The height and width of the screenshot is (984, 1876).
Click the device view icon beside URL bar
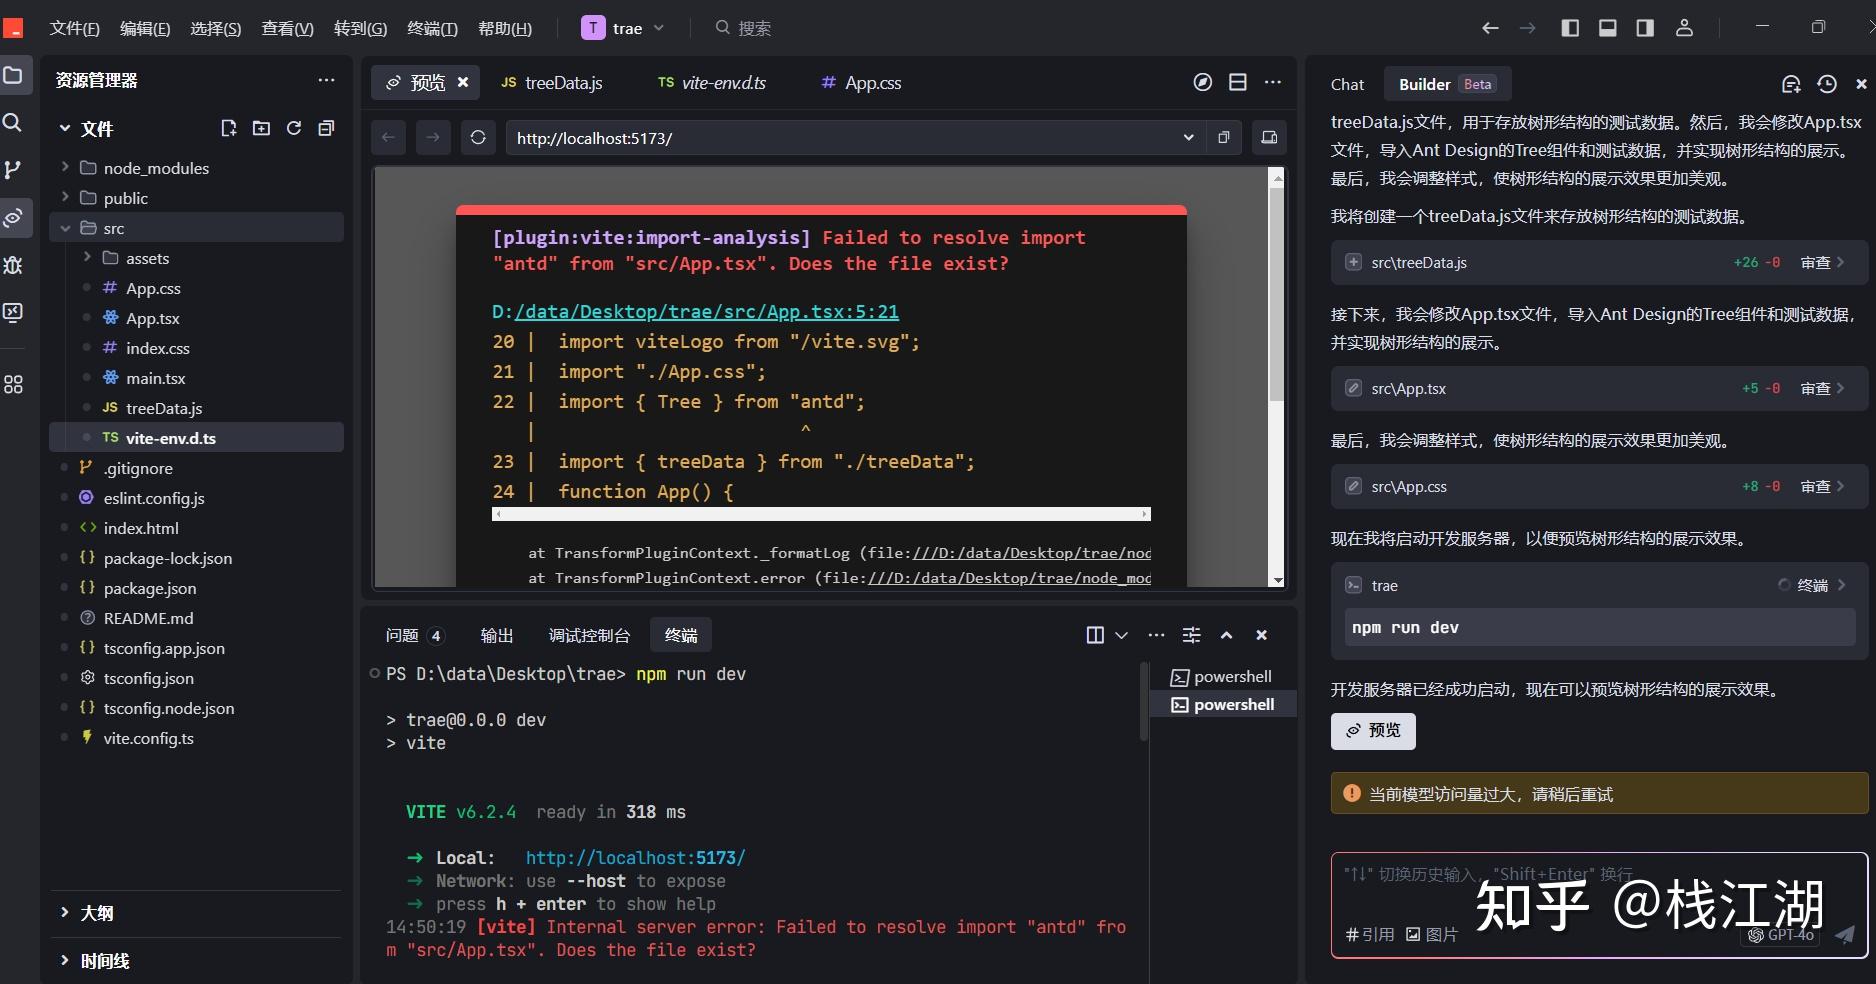pos(1269,137)
